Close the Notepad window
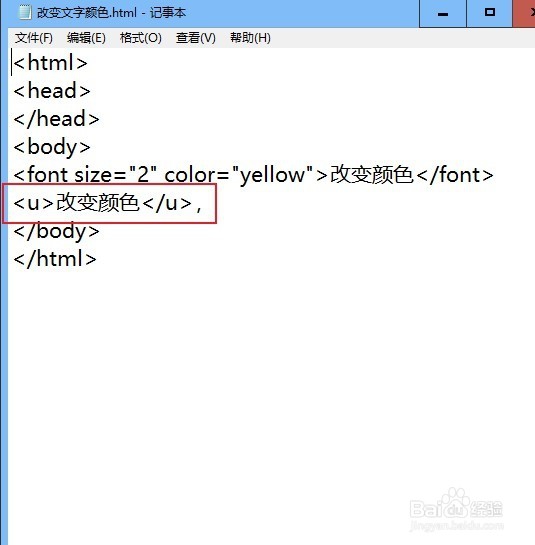 click(525, 13)
